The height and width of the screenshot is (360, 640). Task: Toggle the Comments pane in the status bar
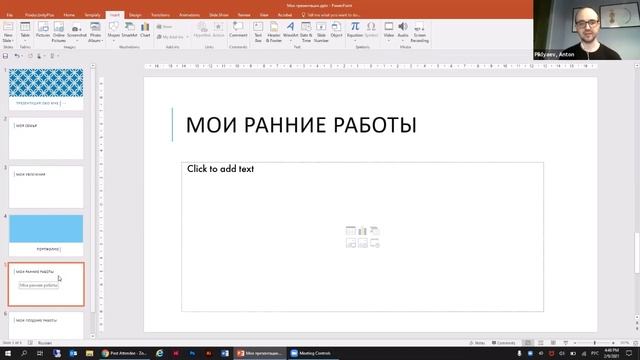coord(504,343)
